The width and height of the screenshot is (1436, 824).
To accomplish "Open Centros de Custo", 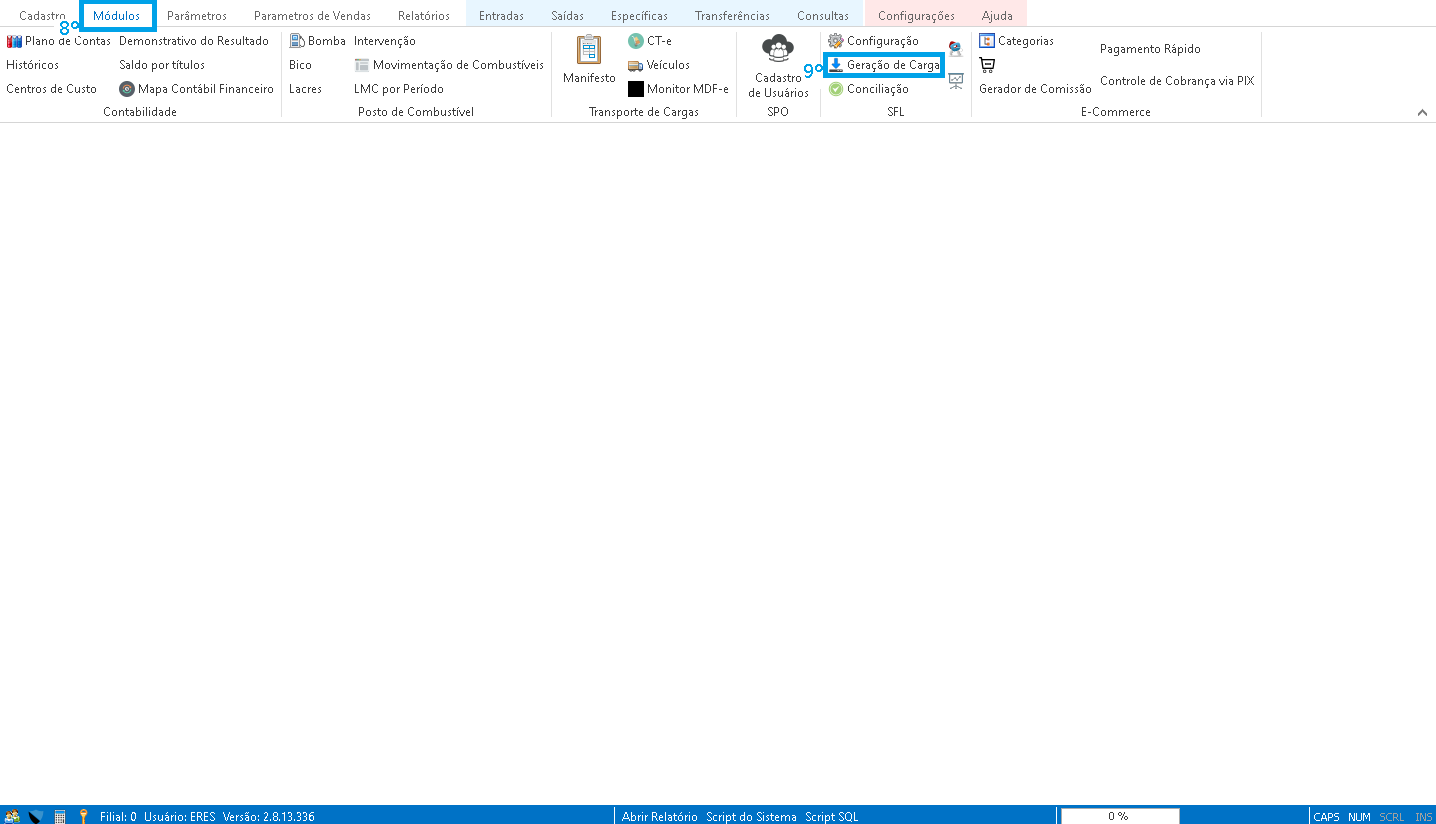I will coord(51,89).
